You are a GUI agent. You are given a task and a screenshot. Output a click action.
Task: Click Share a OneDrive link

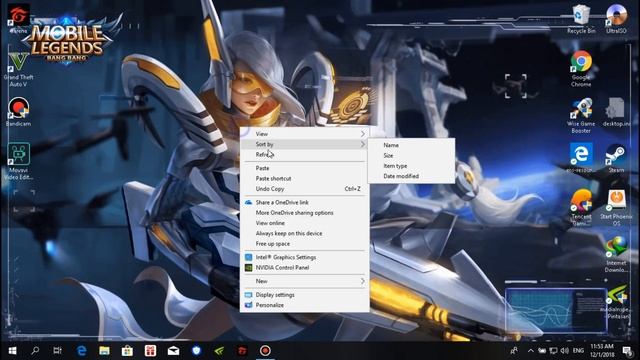304,202
